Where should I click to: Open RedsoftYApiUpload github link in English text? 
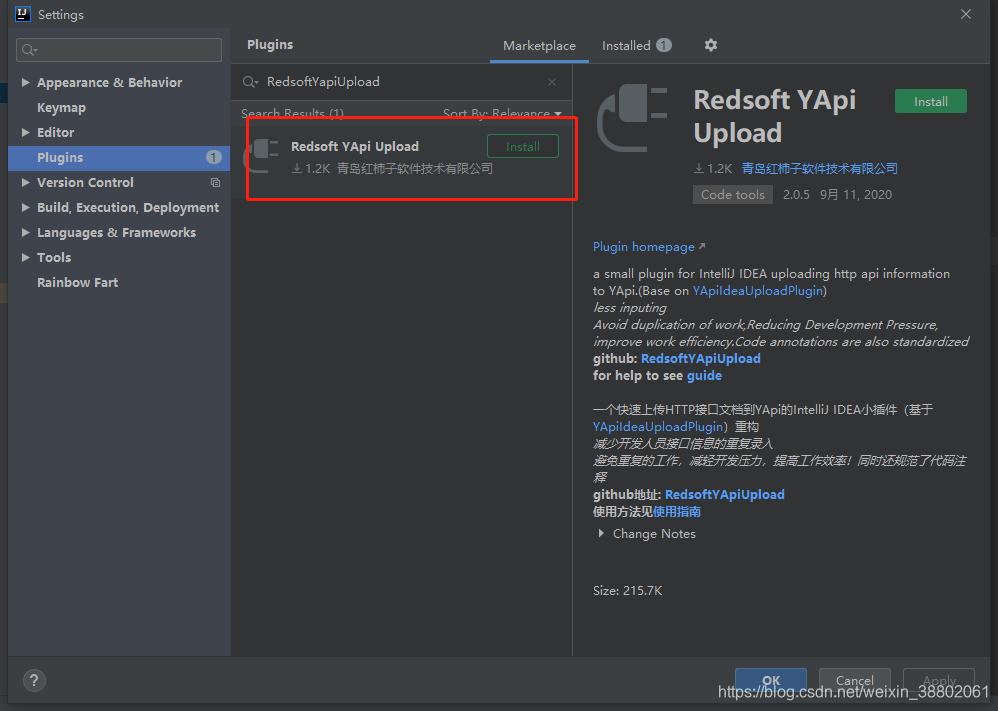coord(700,358)
